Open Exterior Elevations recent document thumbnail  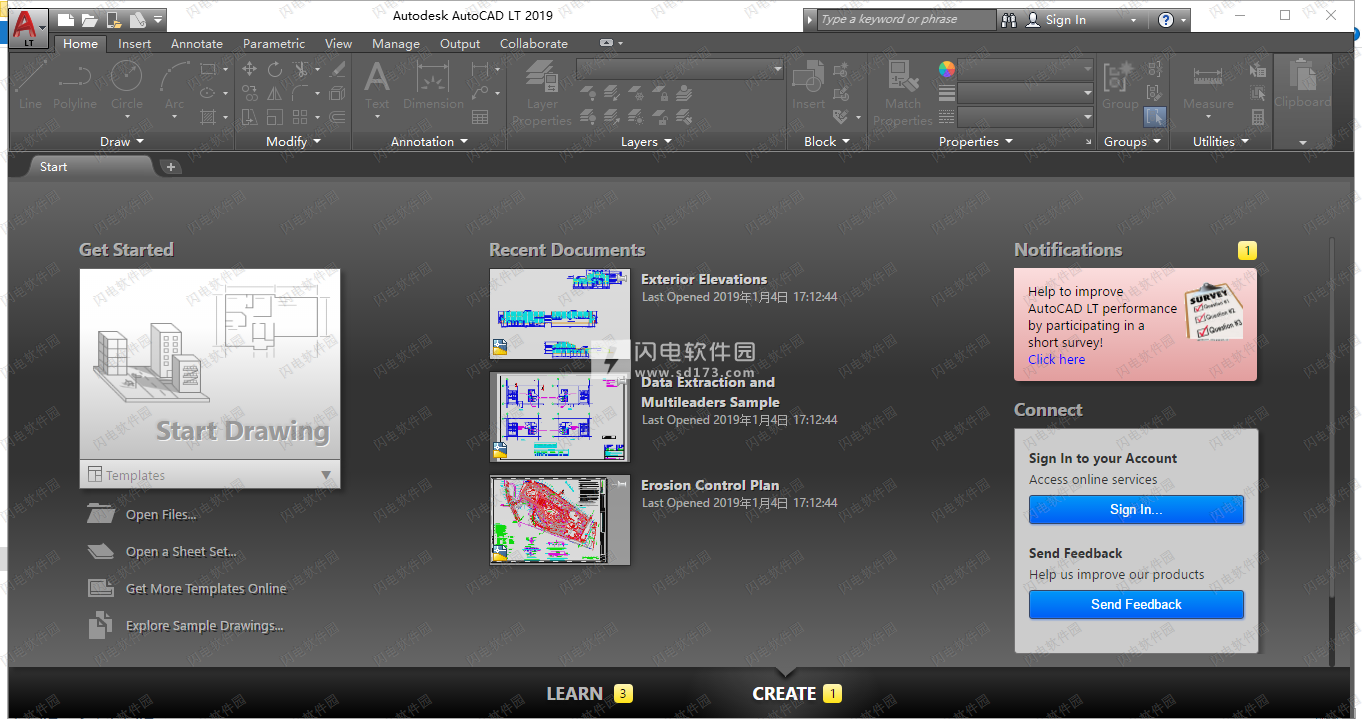(560, 314)
